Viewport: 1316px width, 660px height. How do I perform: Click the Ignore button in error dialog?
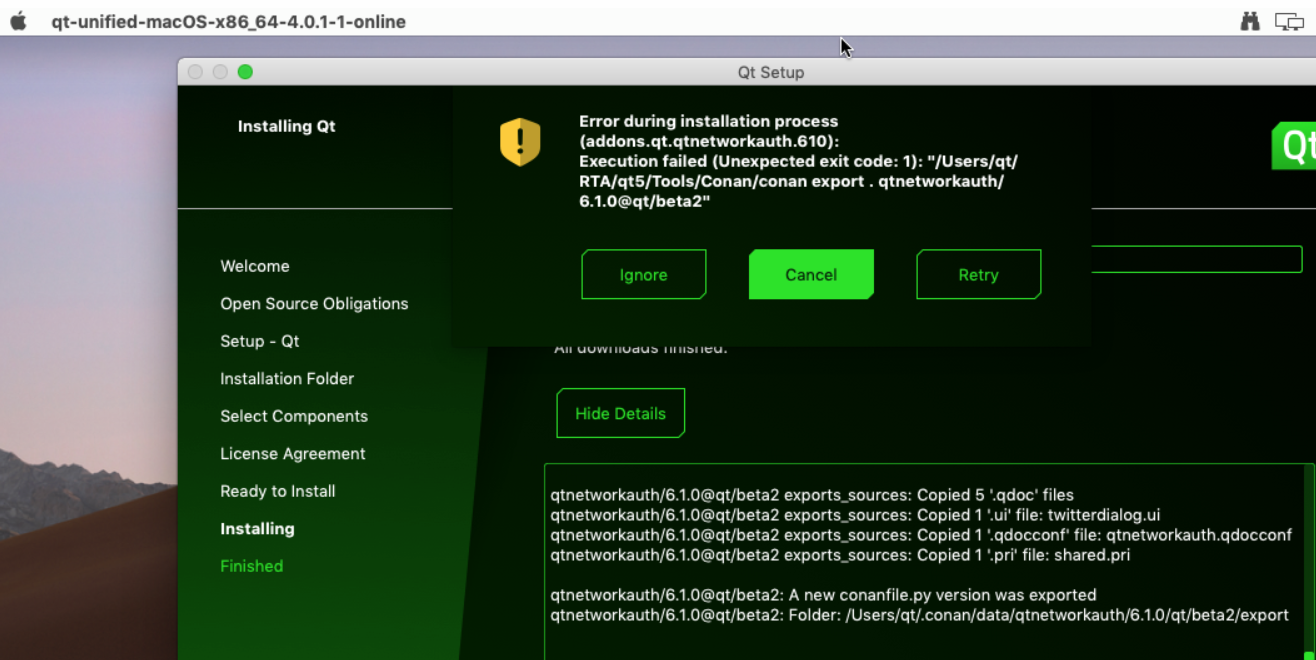(x=643, y=275)
